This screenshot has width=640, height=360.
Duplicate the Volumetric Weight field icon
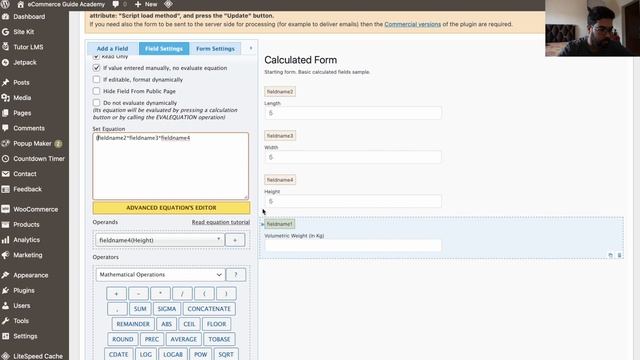(611, 255)
